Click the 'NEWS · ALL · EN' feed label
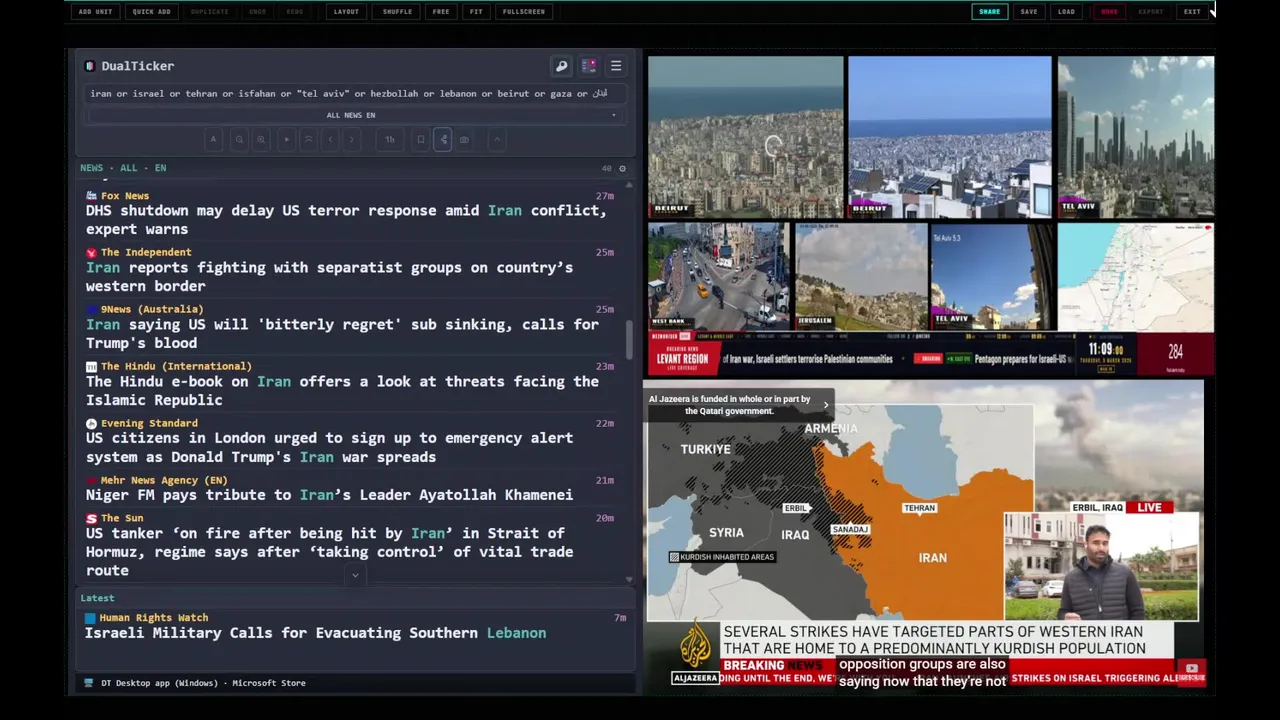The height and width of the screenshot is (720, 1280). [x=123, y=168]
